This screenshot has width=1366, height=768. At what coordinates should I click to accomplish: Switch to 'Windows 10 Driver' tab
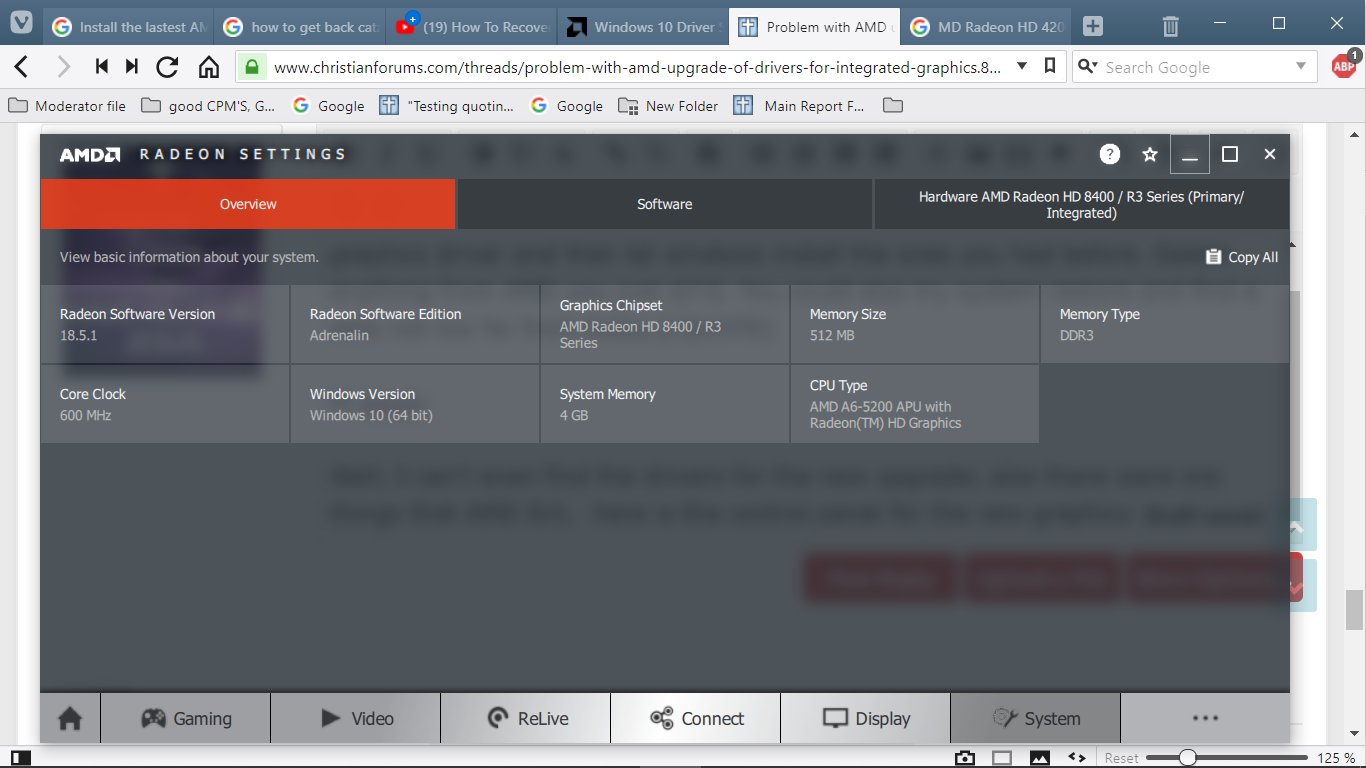tap(643, 27)
